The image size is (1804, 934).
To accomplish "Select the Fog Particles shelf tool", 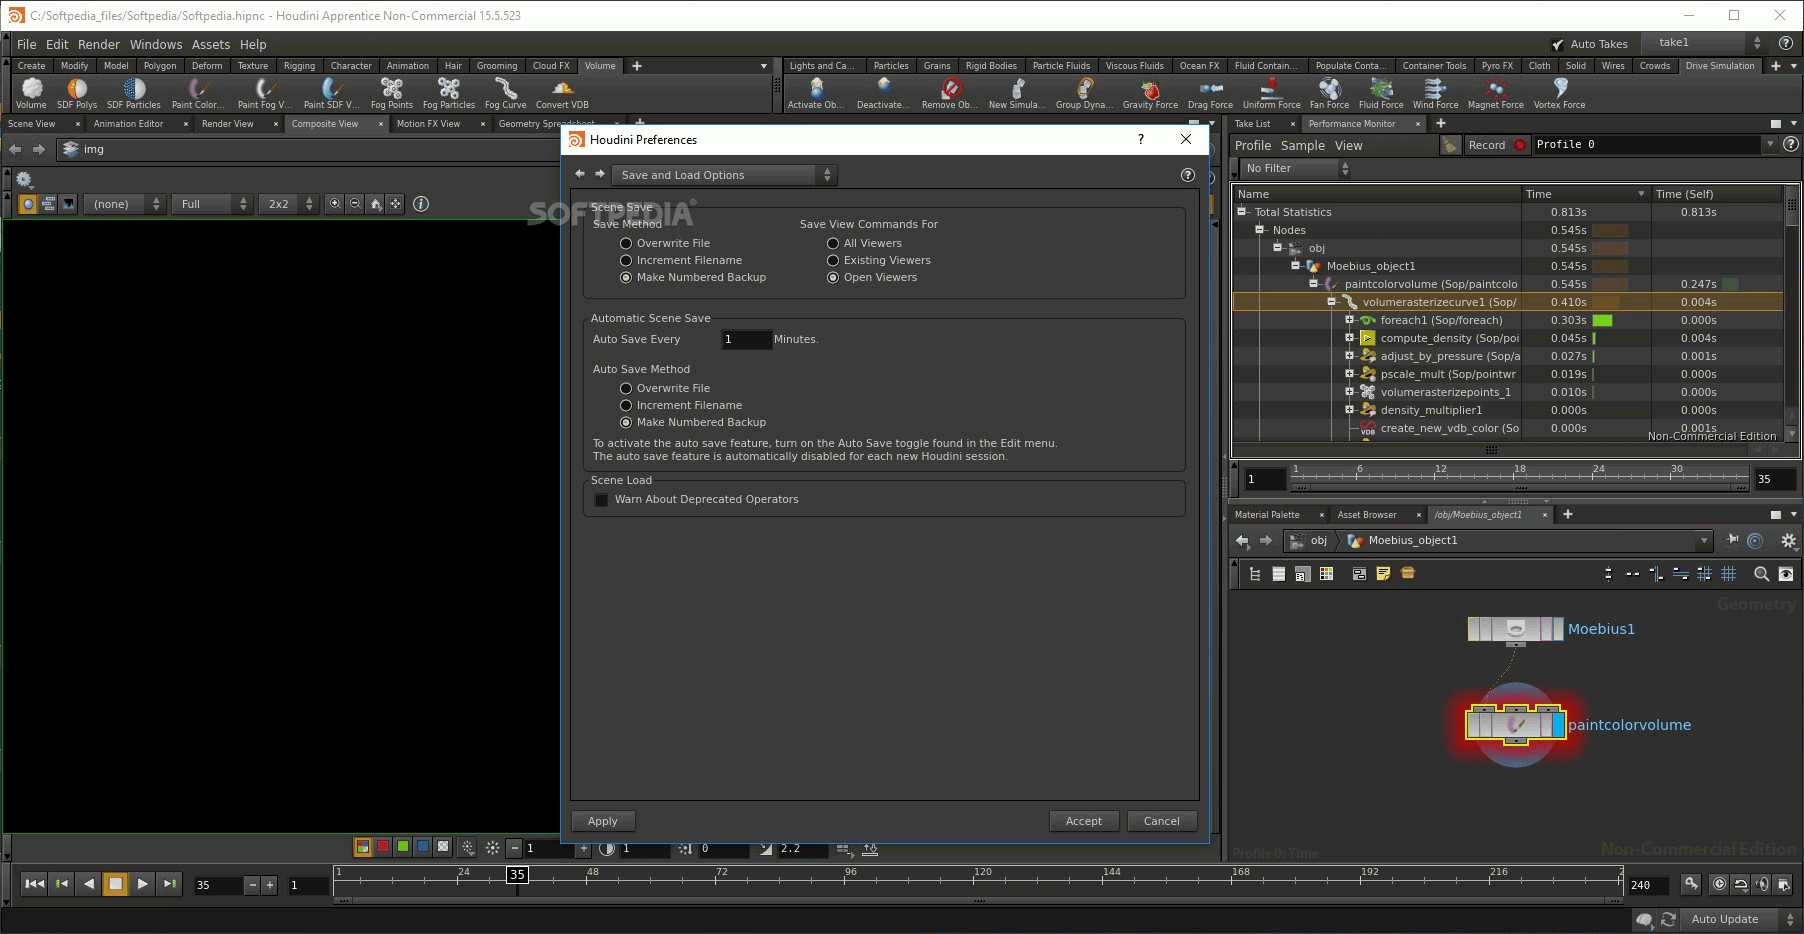I will point(449,93).
